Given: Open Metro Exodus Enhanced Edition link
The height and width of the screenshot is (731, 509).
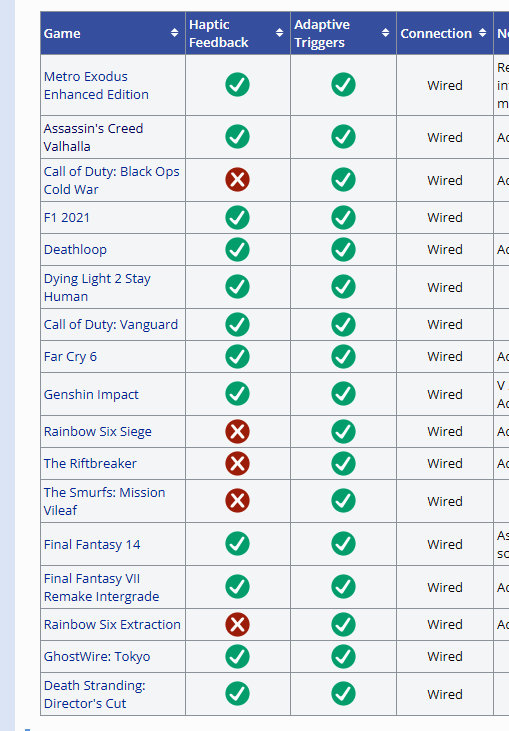Looking at the screenshot, I should [96, 85].
